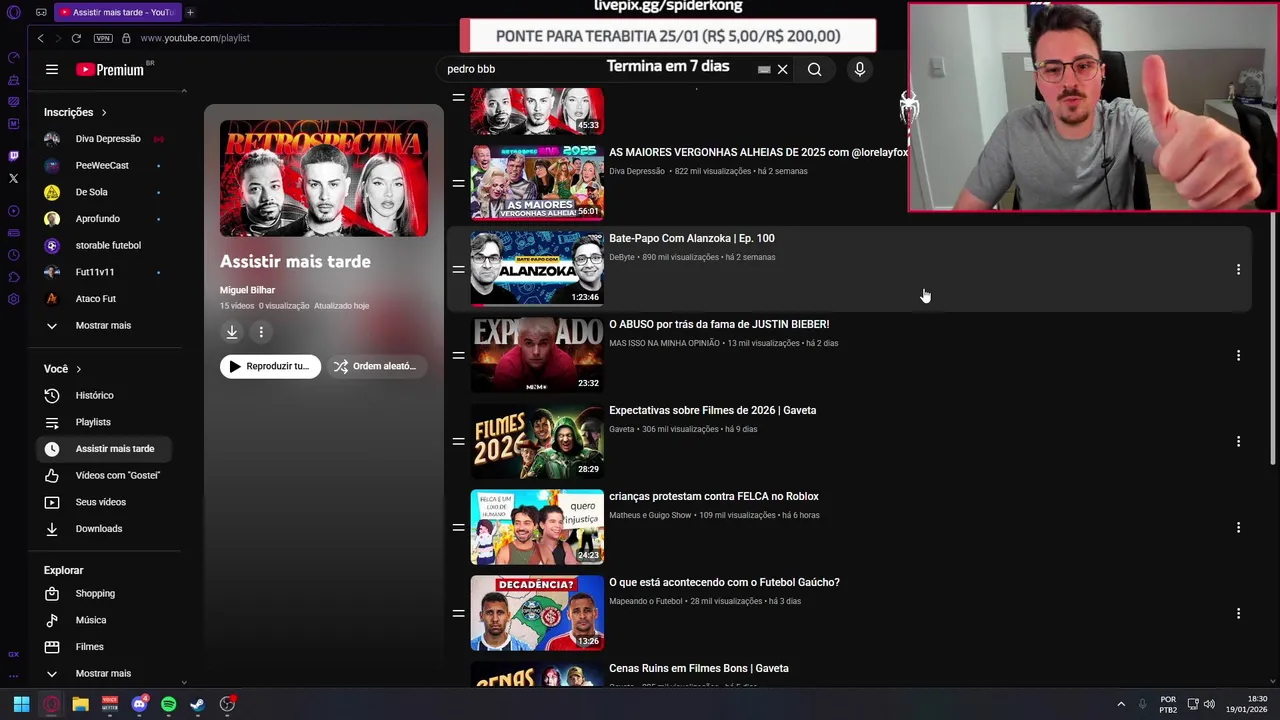Open Windows Start button on taskbar
This screenshot has width=1280, height=720.
click(x=21, y=704)
